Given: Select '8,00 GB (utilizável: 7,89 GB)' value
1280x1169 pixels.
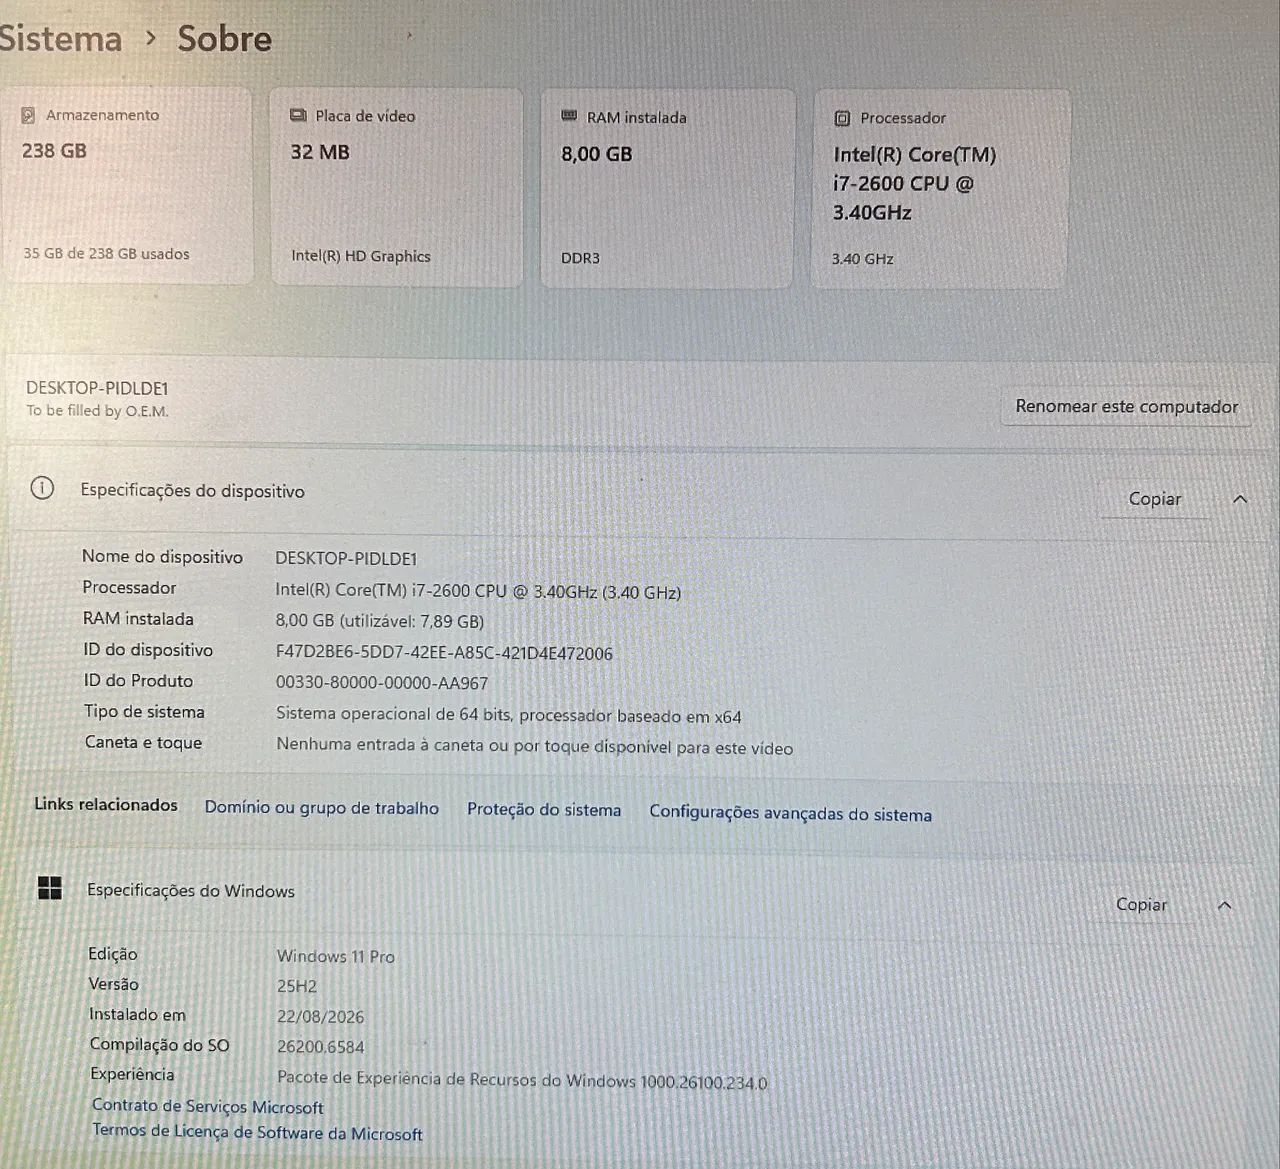Looking at the screenshot, I should tap(380, 621).
